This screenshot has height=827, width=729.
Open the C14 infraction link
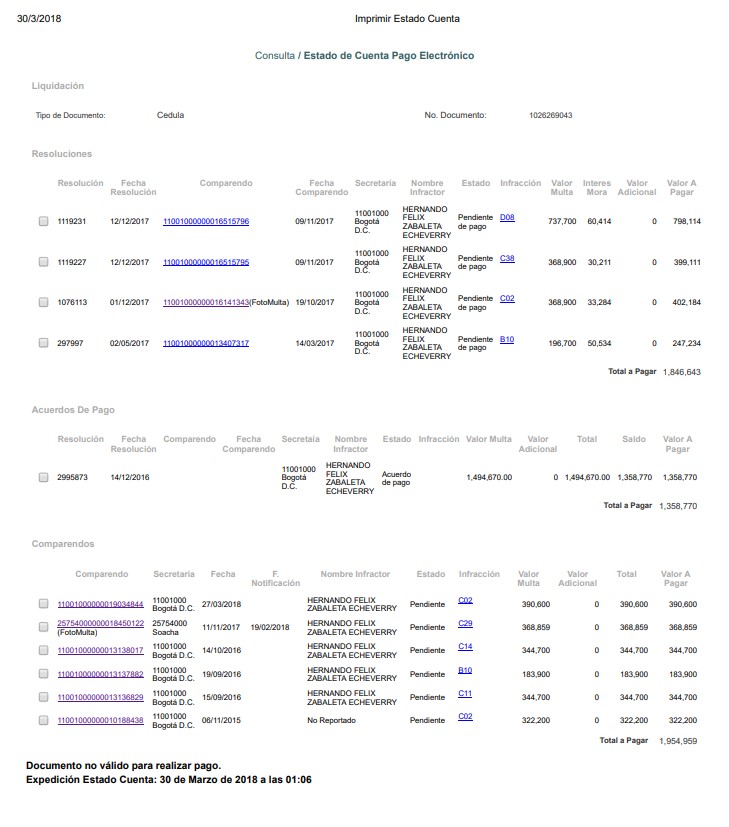[465, 647]
